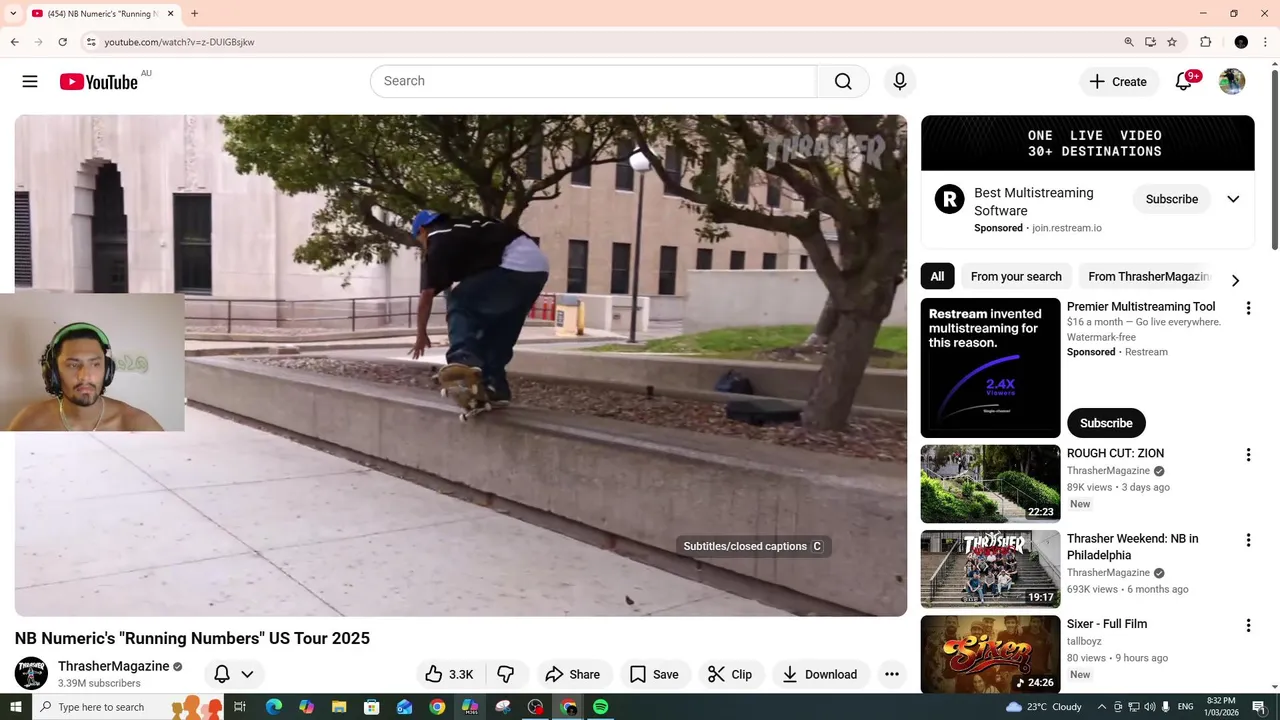Click the black Subscribe button on Restream ad

(x=1106, y=423)
